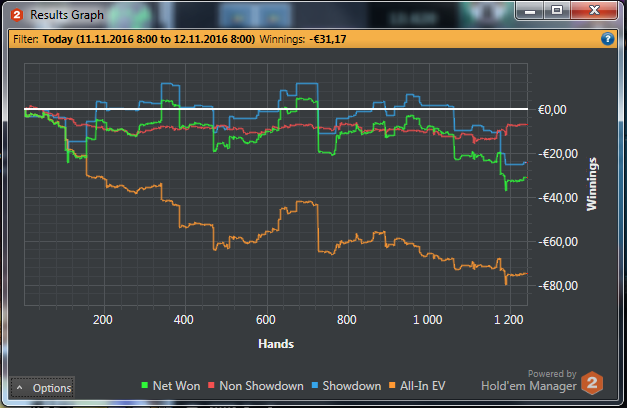The width and height of the screenshot is (627, 408).
Task: Click the green Net Won legend swatch
Action: pos(145,385)
